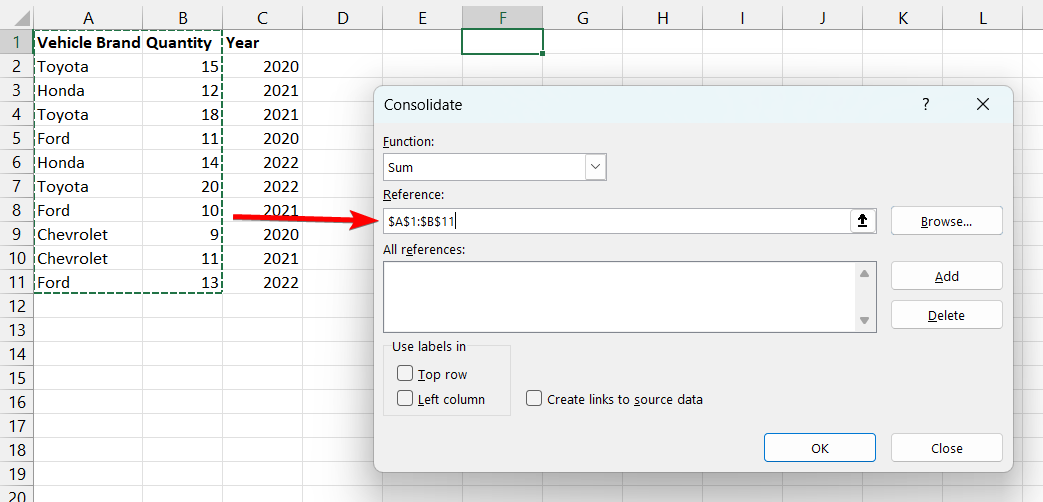Toggle Create links to source data

coord(535,399)
